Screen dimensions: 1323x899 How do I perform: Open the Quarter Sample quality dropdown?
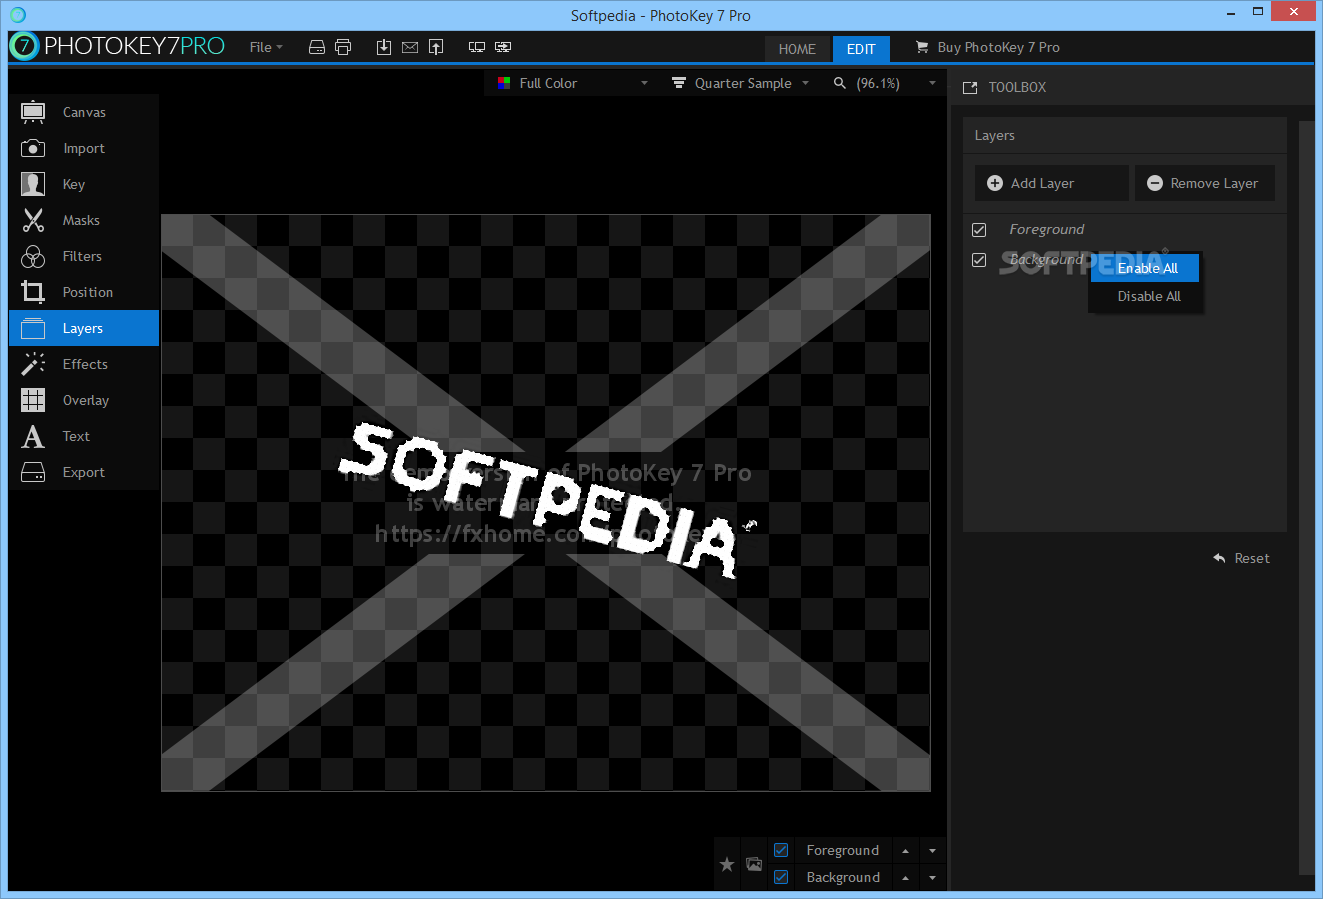click(740, 83)
